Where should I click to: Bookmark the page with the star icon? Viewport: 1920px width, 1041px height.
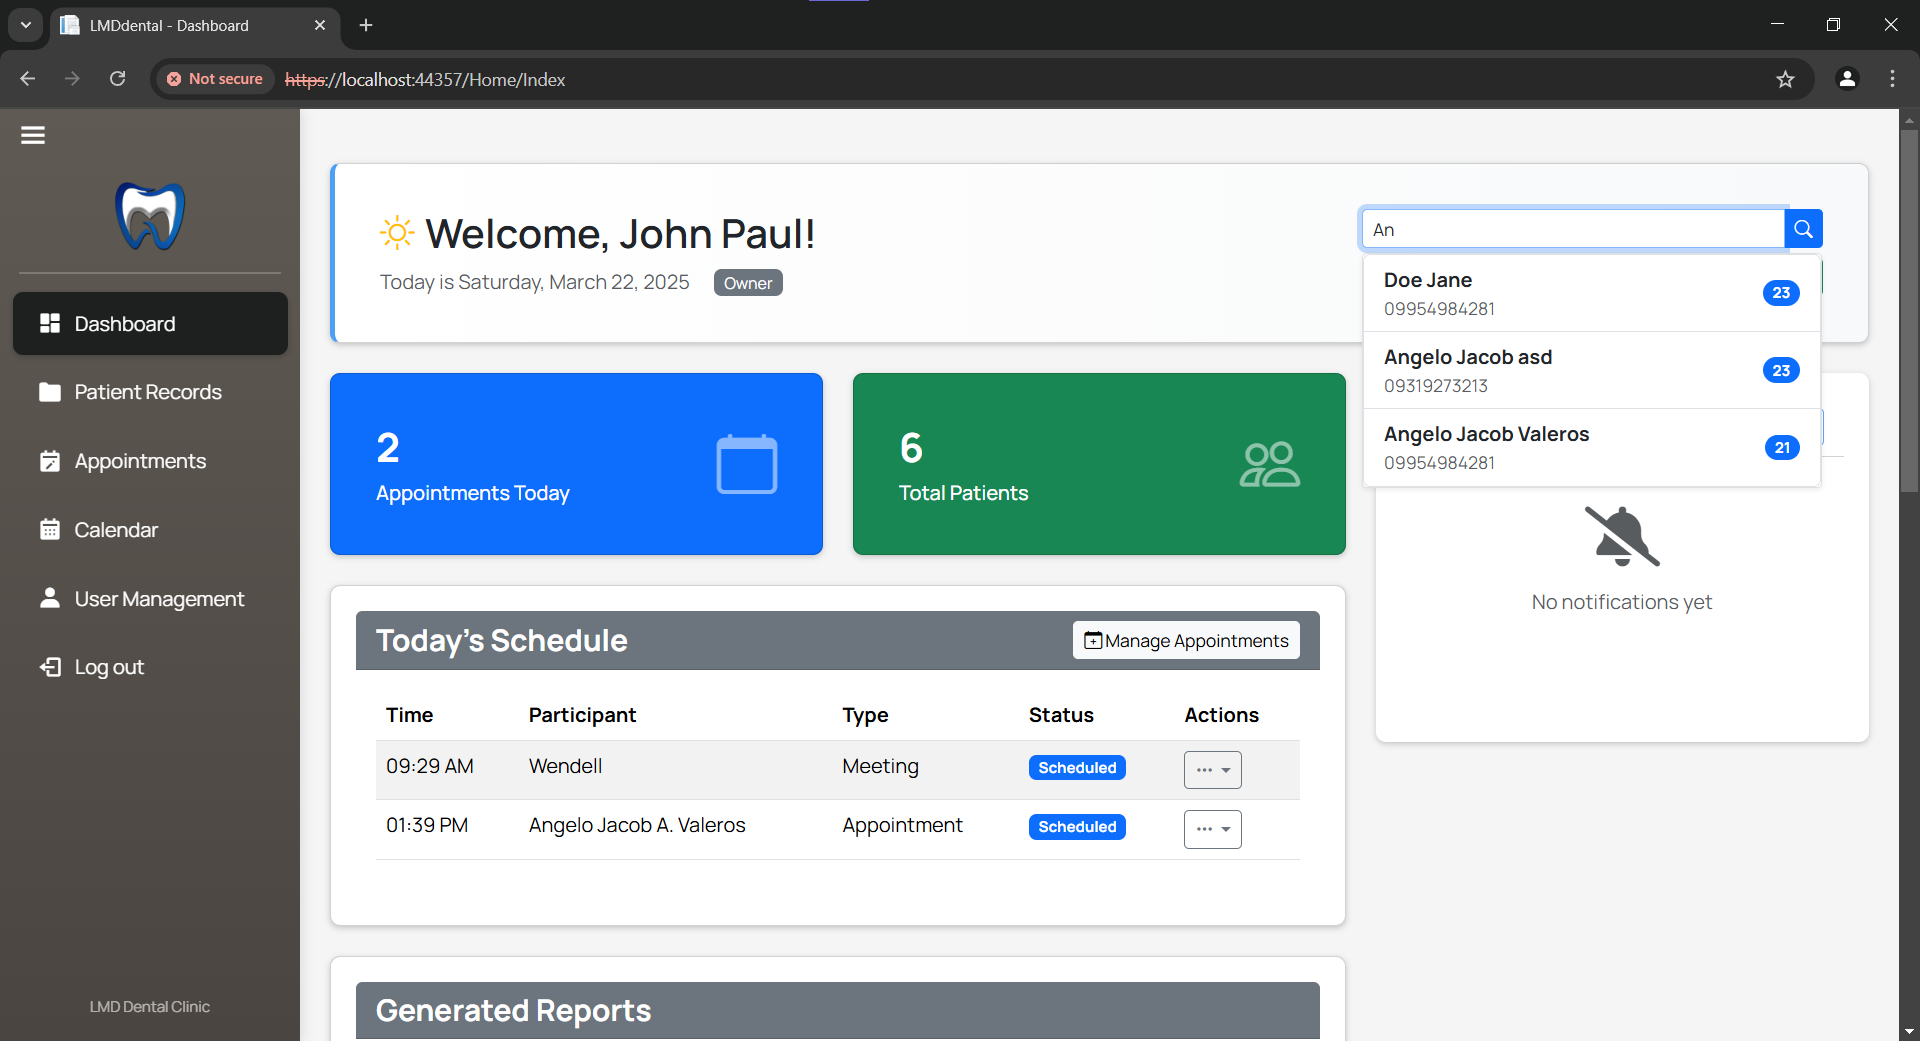coord(1786,79)
